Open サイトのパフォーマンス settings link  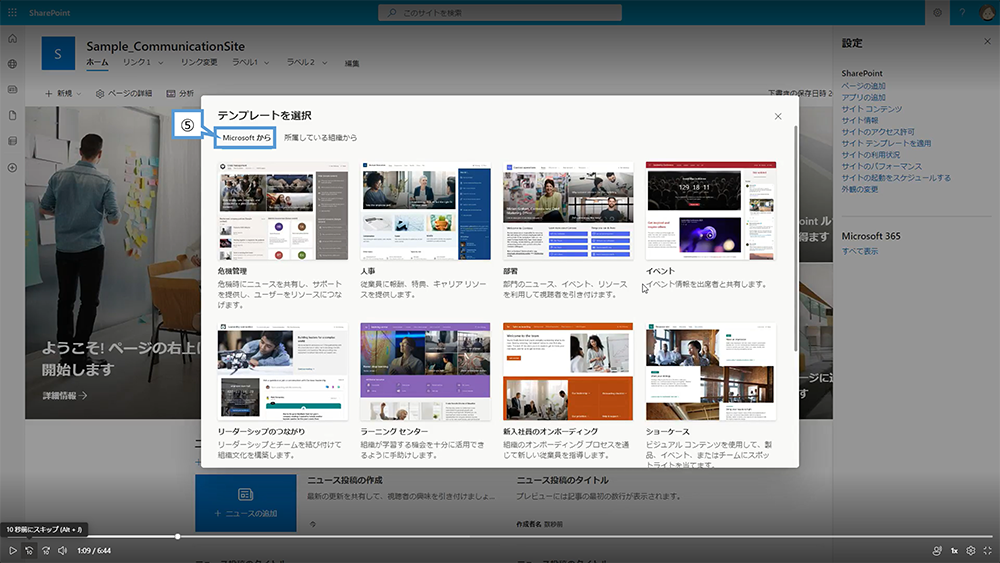pos(881,166)
